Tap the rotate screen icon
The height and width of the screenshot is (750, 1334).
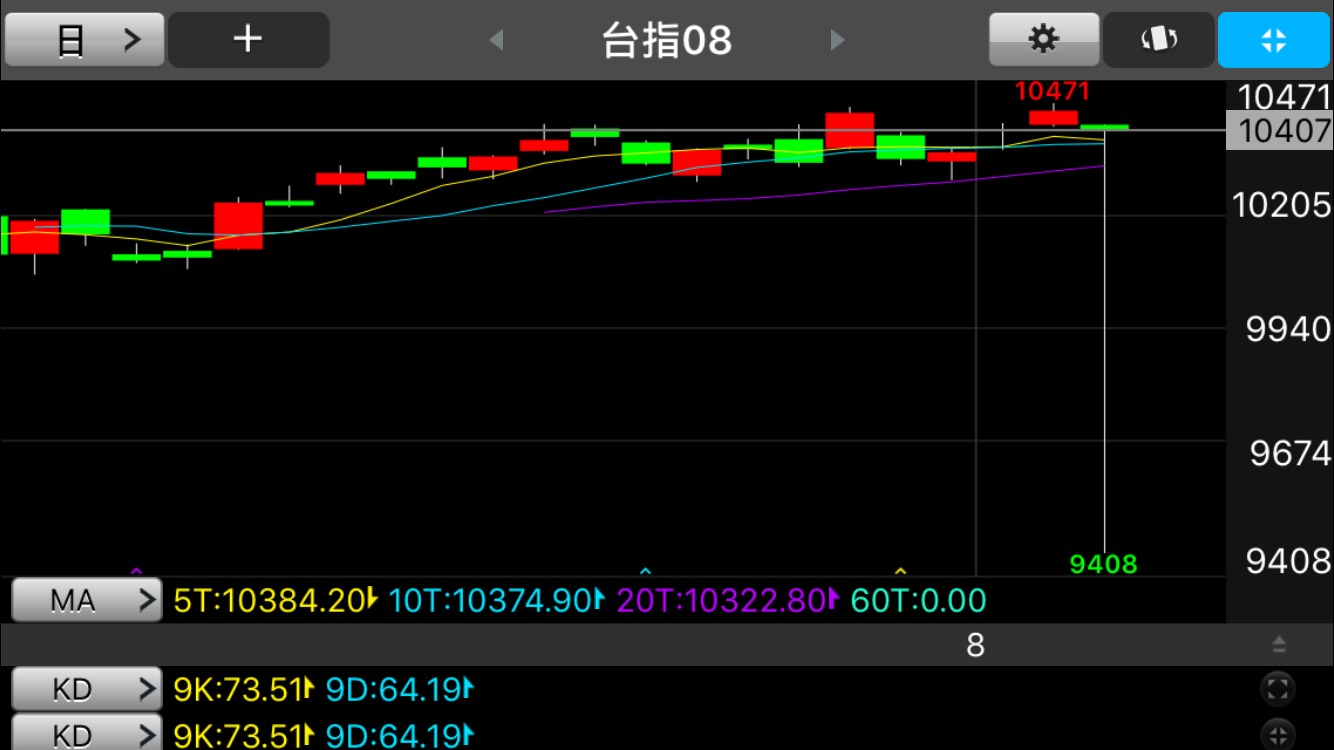pos(1159,40)
